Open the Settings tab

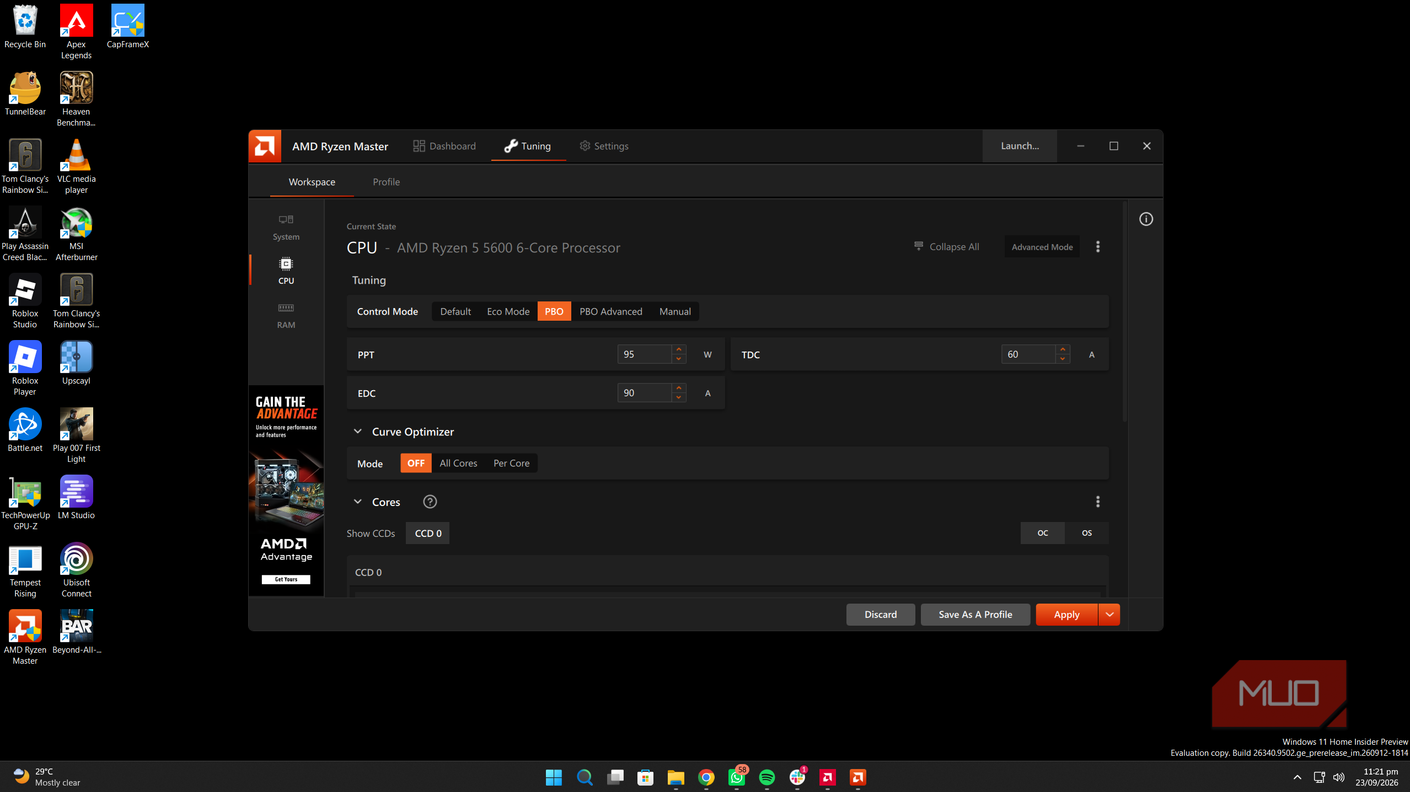tap(604, 146)
